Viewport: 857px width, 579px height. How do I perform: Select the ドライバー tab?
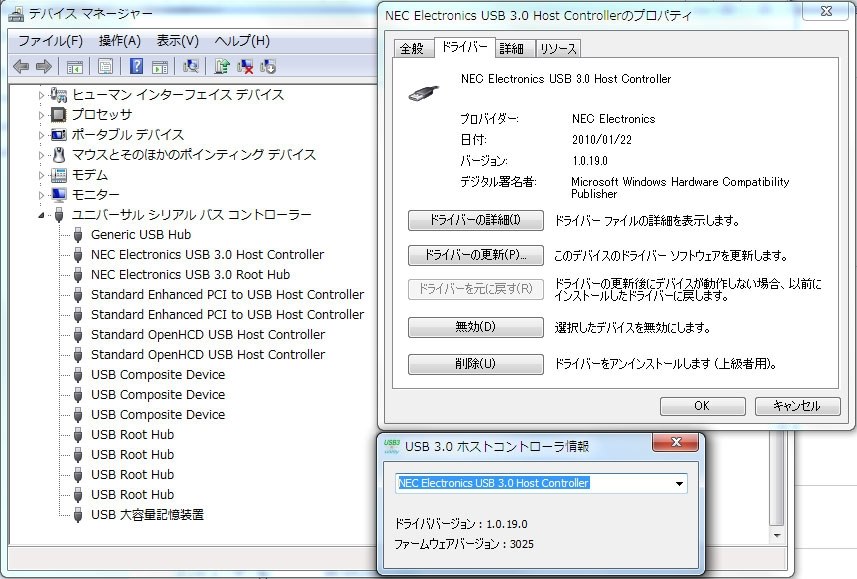[465, 48]
